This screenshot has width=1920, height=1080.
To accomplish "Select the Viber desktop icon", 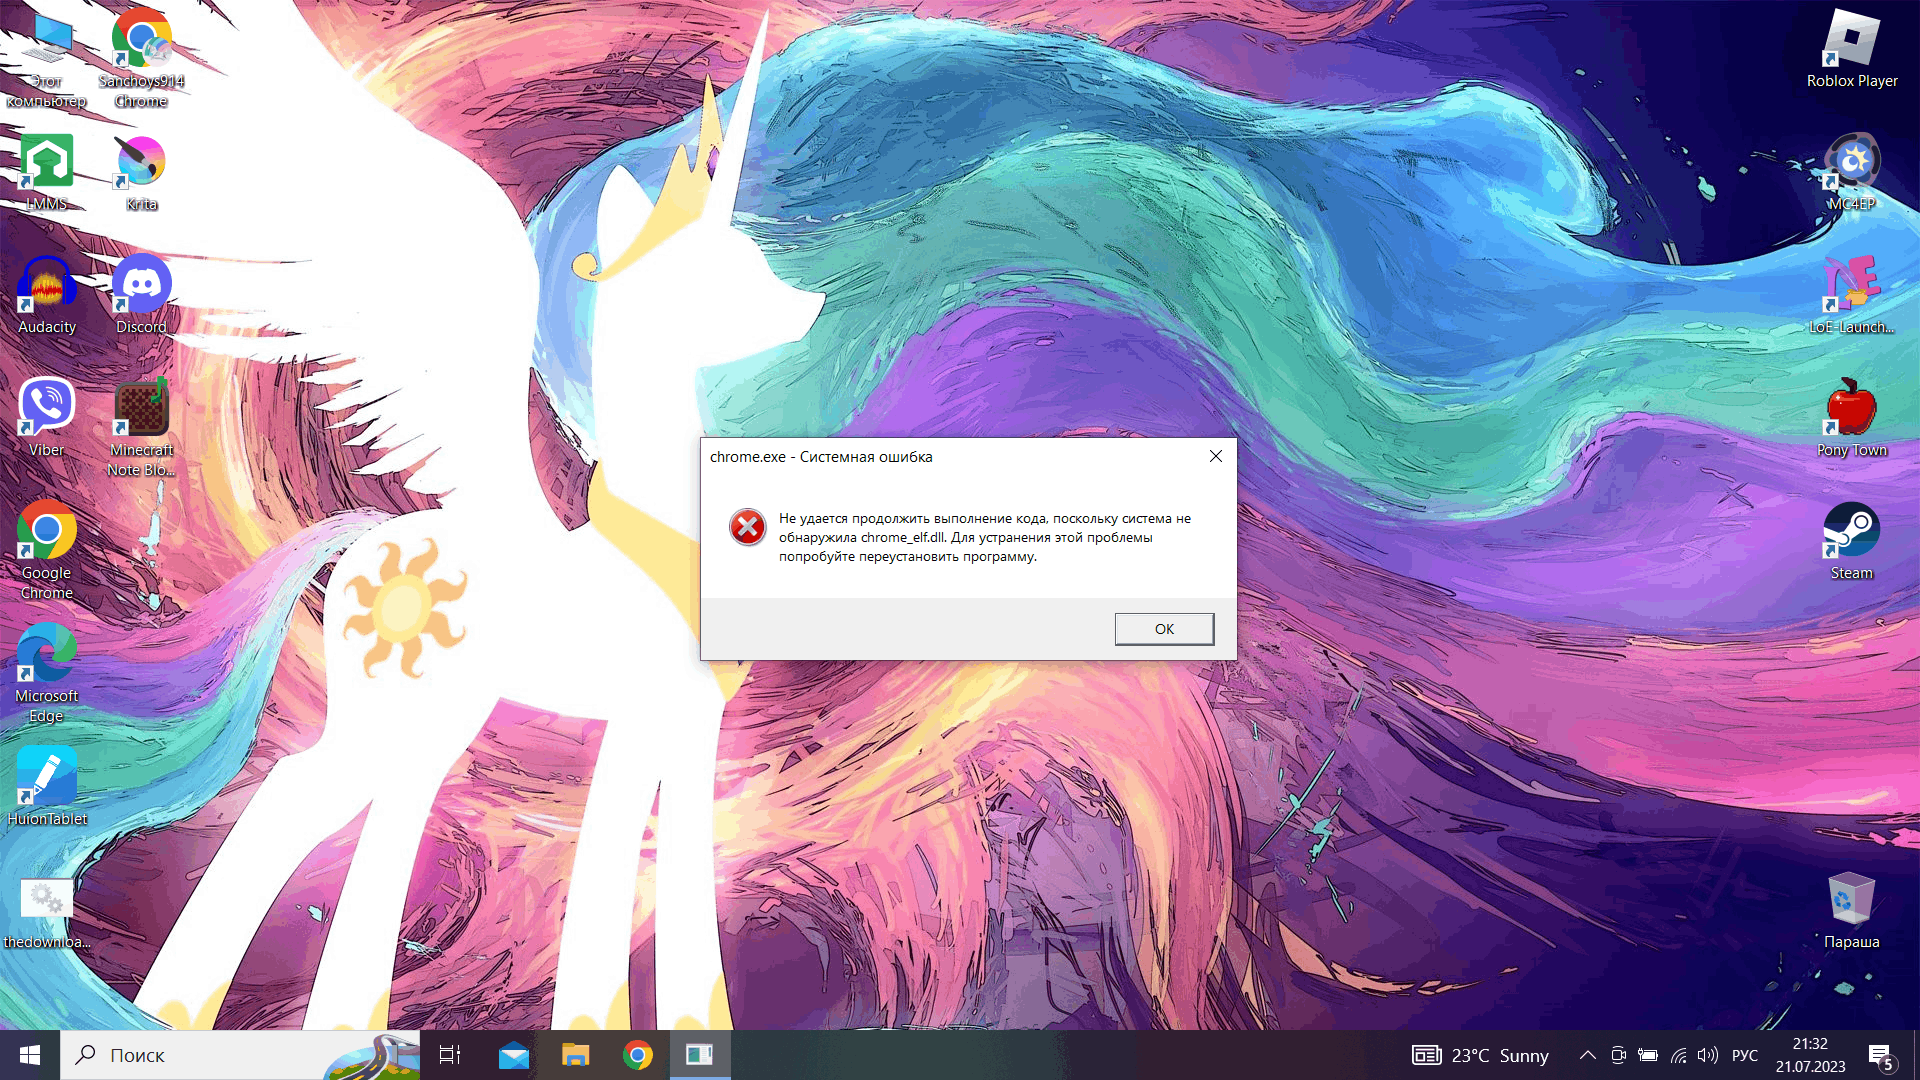I will (46, 418).
